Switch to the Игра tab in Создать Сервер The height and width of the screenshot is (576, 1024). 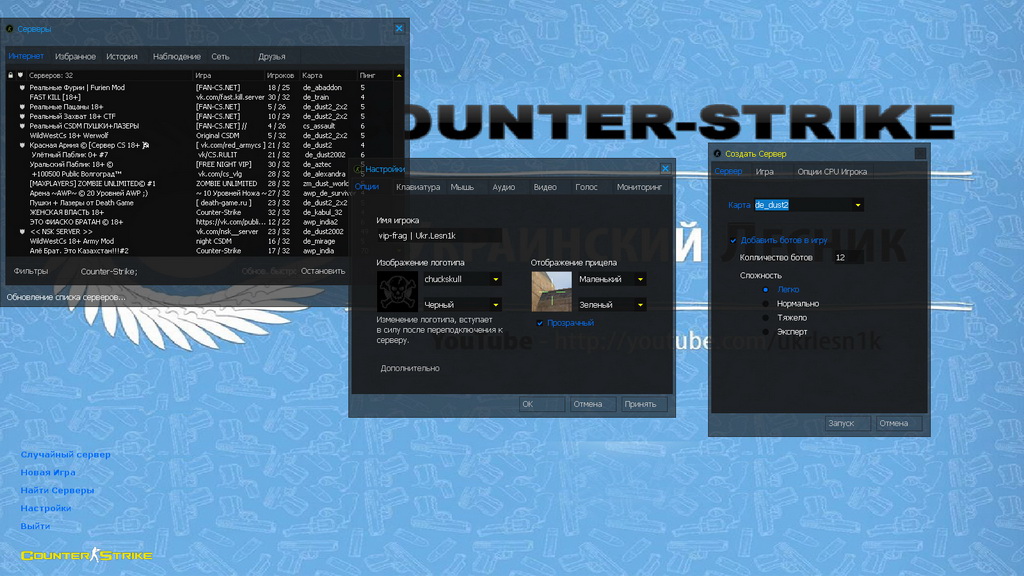765,172
